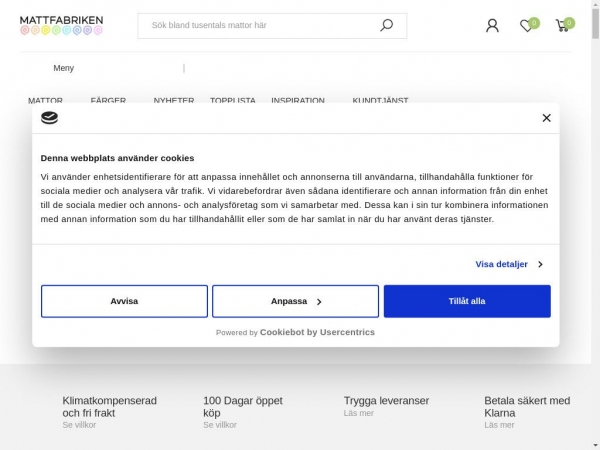The height and width of the screenshot is (450, 600).
Task: Accept cookies with Tillåt alla
Action: point(467,301)
